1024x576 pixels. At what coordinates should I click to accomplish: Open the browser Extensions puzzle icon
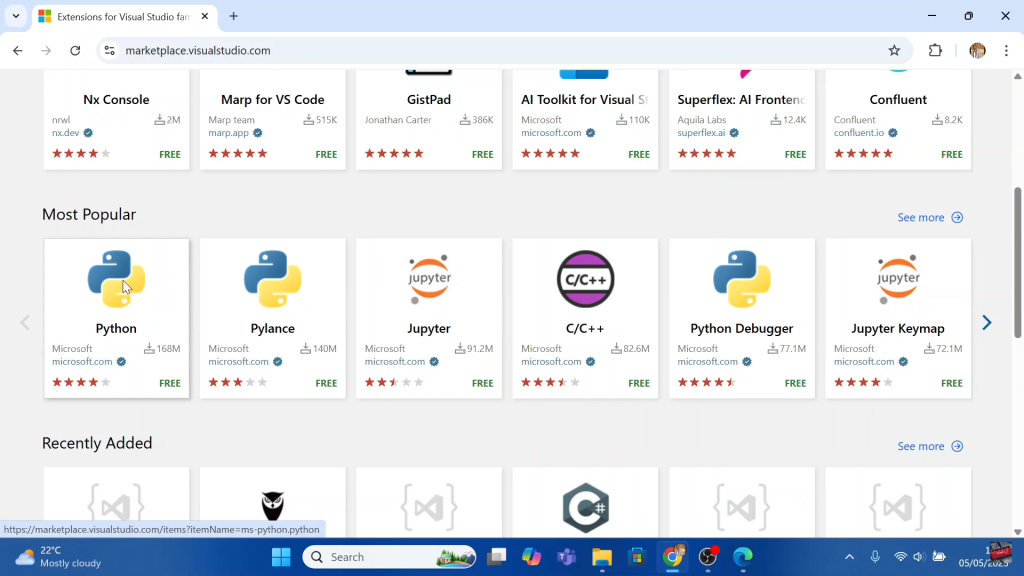(x=935, y=50)
